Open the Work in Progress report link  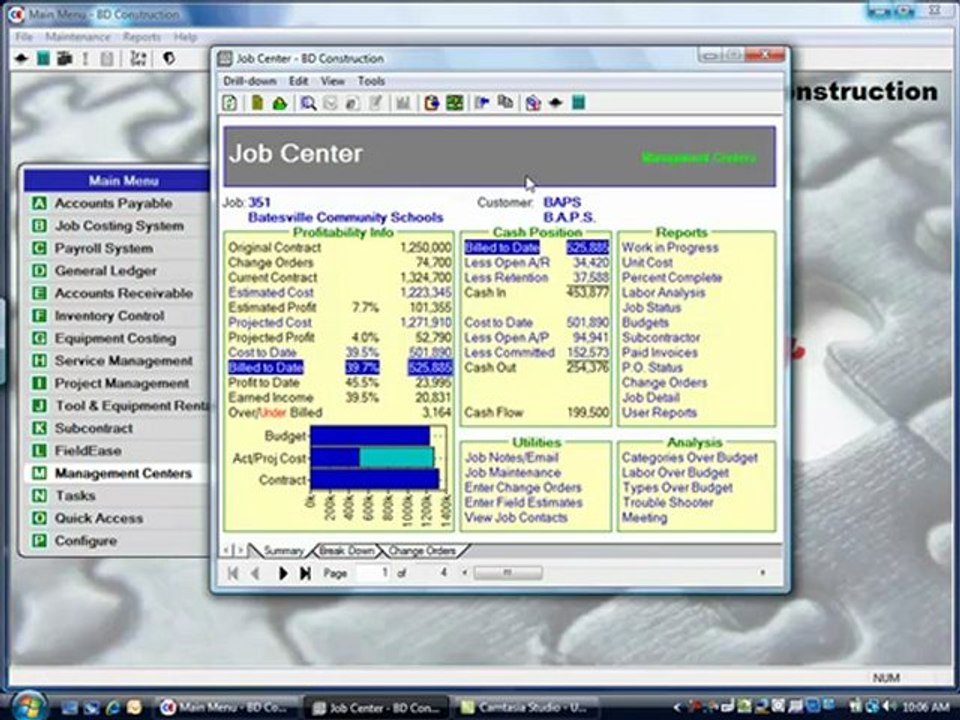[670, 247]
